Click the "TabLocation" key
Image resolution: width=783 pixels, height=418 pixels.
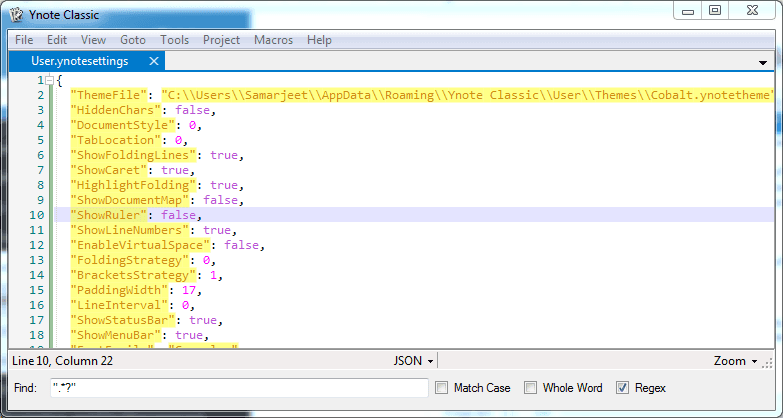(116, 140)
